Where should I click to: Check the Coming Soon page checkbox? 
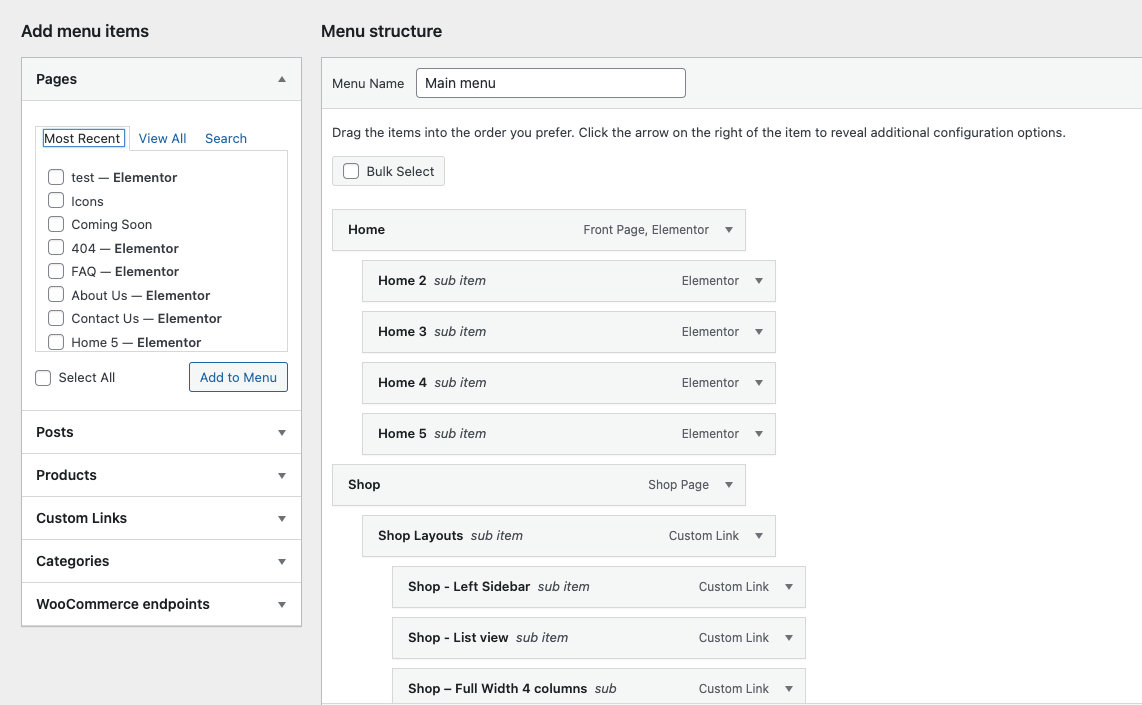click(56, 224)
